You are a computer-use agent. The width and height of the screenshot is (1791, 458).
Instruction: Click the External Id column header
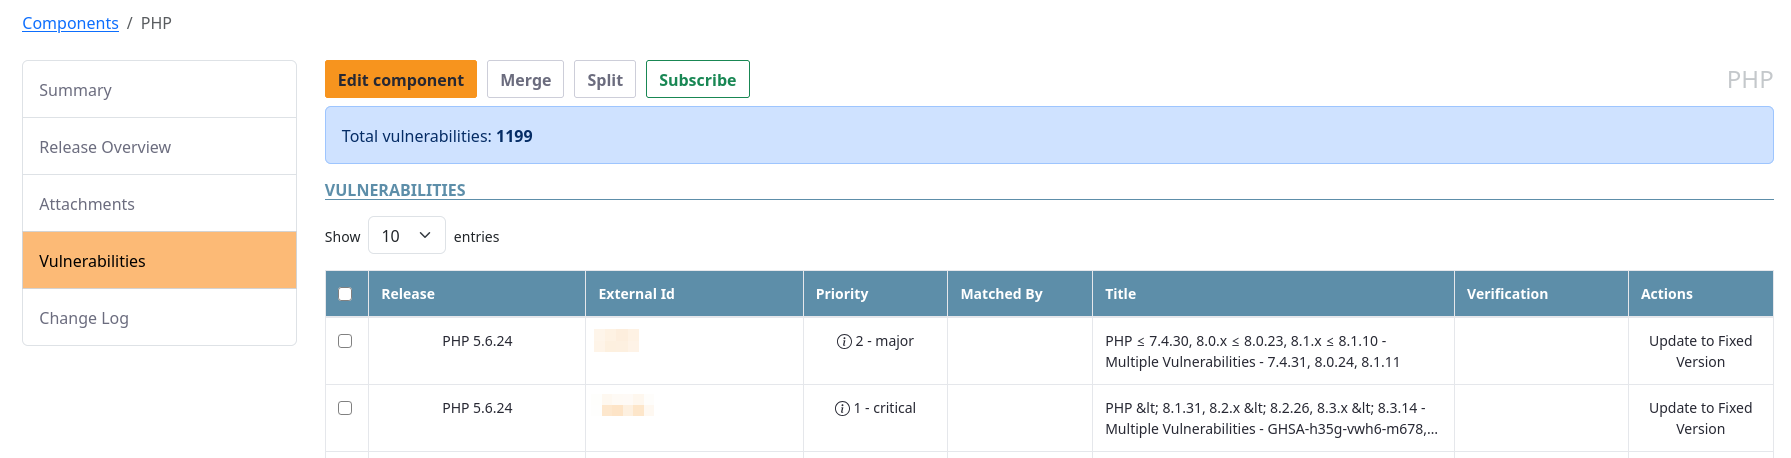tap(636, 294)
